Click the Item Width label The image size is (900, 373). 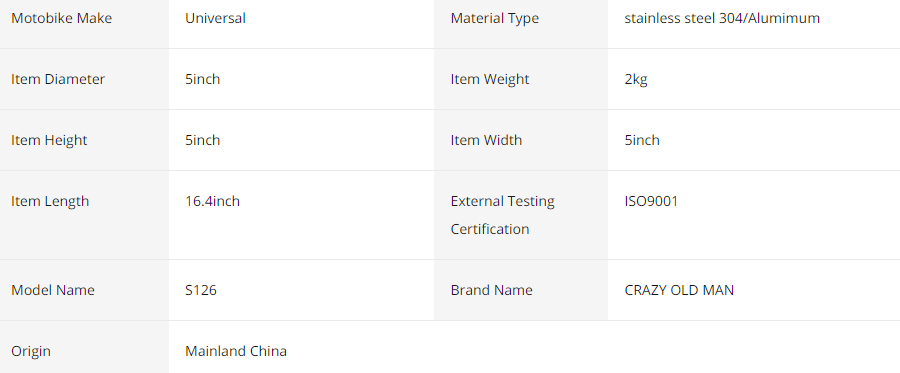(486, 140)
